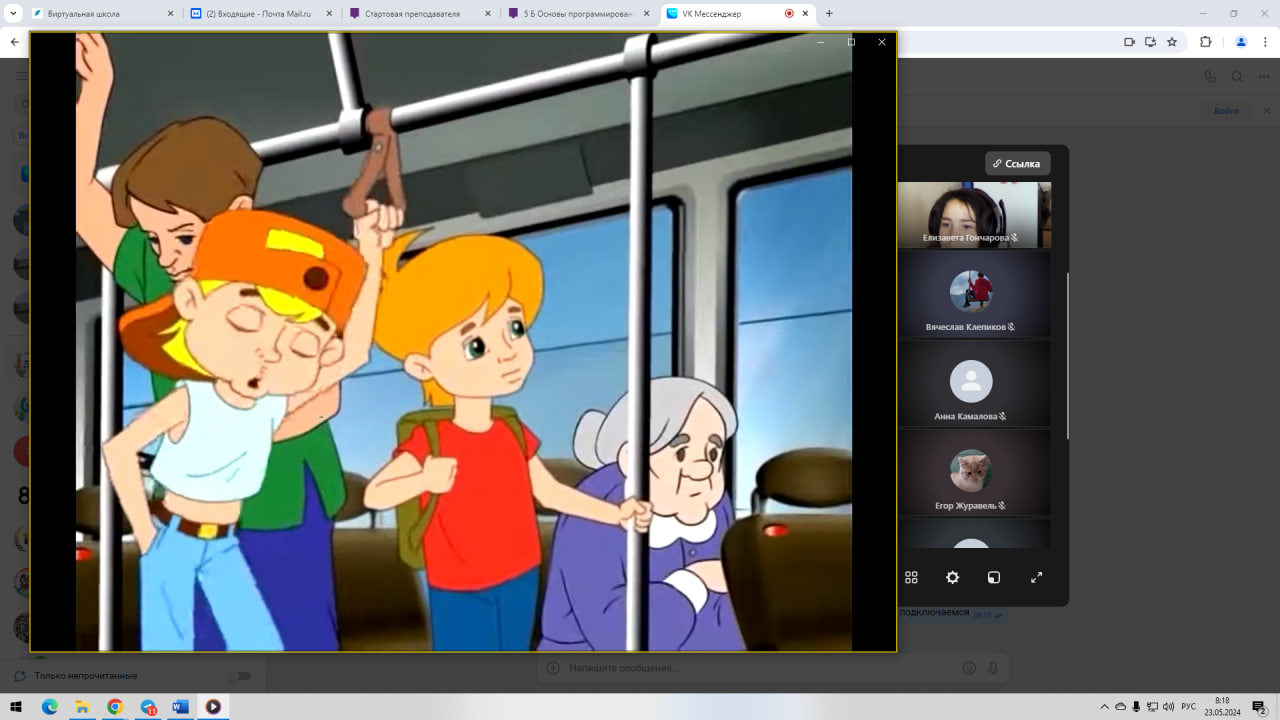1280x720 pixels.
Task: Select Вячеслав Клепиков participant tile
Action: 974,294
